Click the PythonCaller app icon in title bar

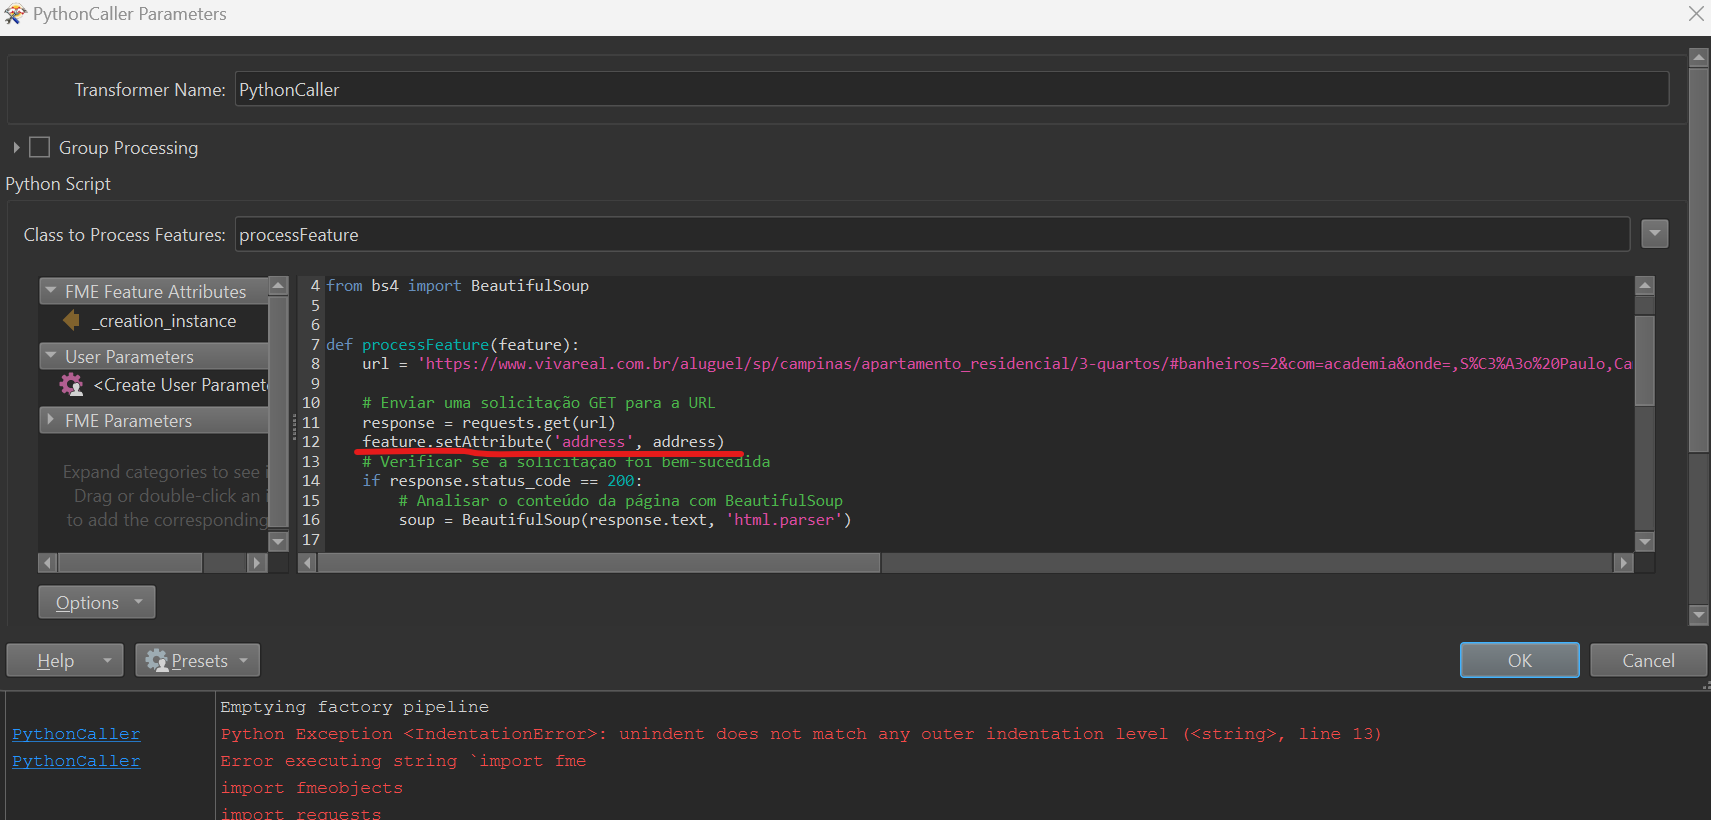click(x=15, y=14)
